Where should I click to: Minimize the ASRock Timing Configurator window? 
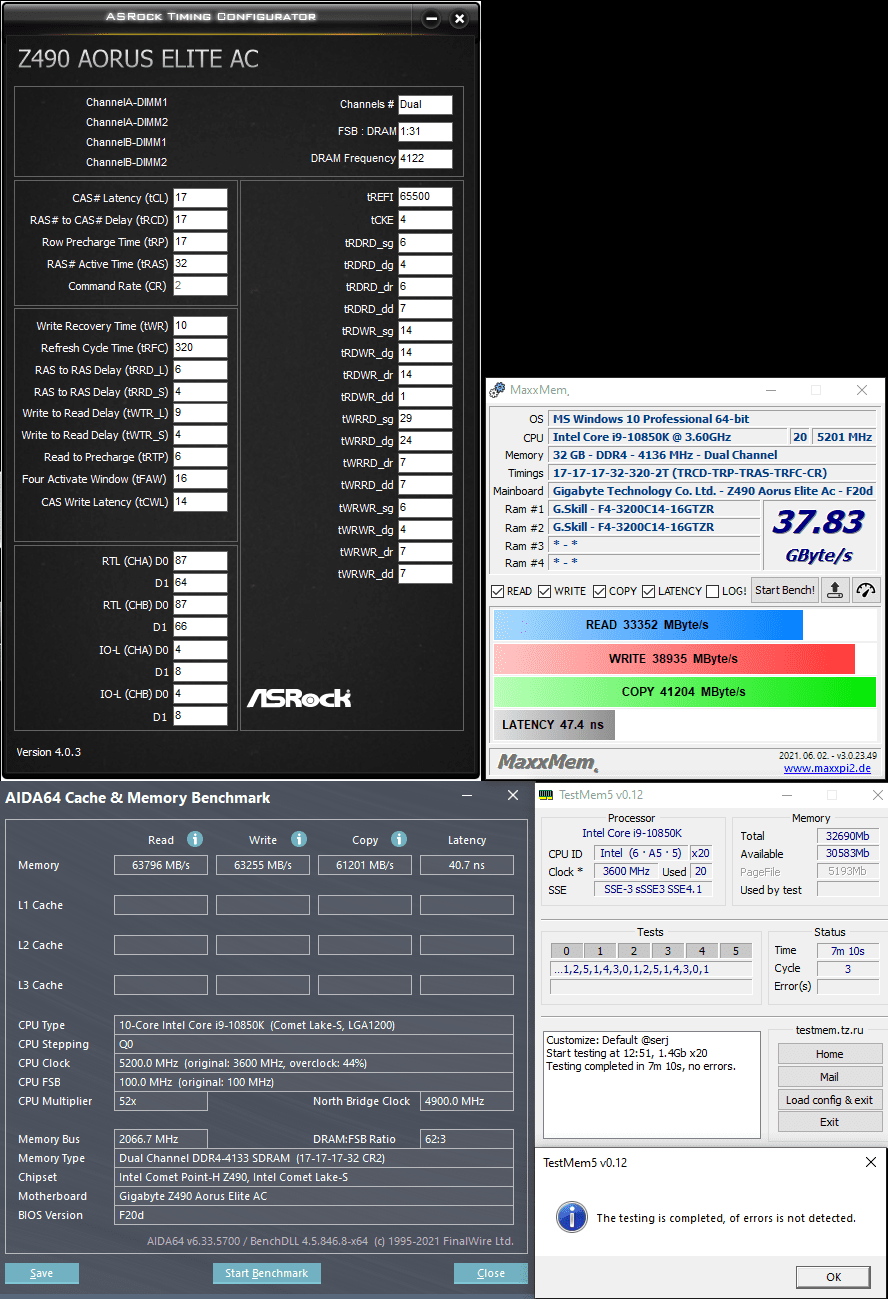430,19
